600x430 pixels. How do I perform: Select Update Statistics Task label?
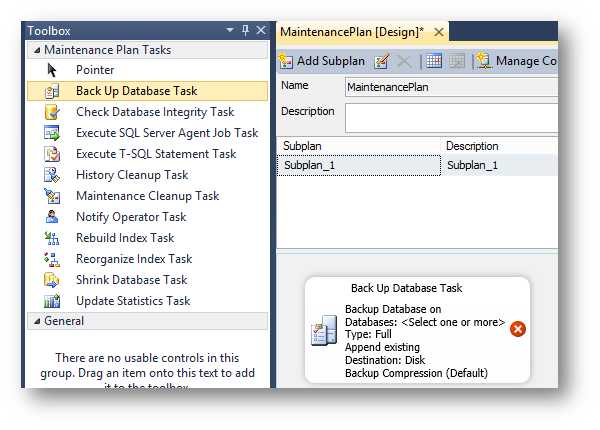click(x=133, y=301)
